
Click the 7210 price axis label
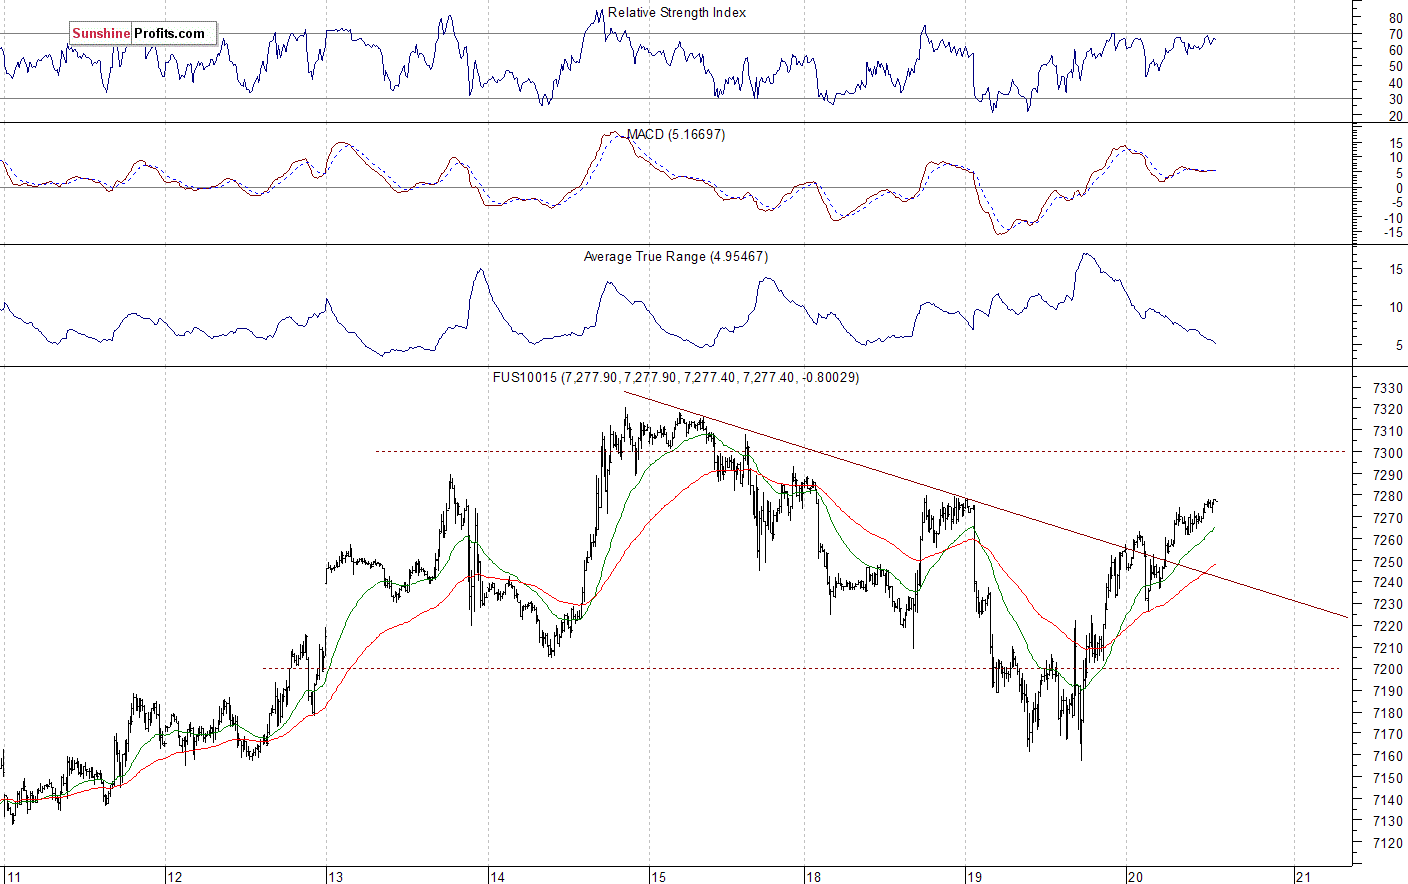[1388, 648]
